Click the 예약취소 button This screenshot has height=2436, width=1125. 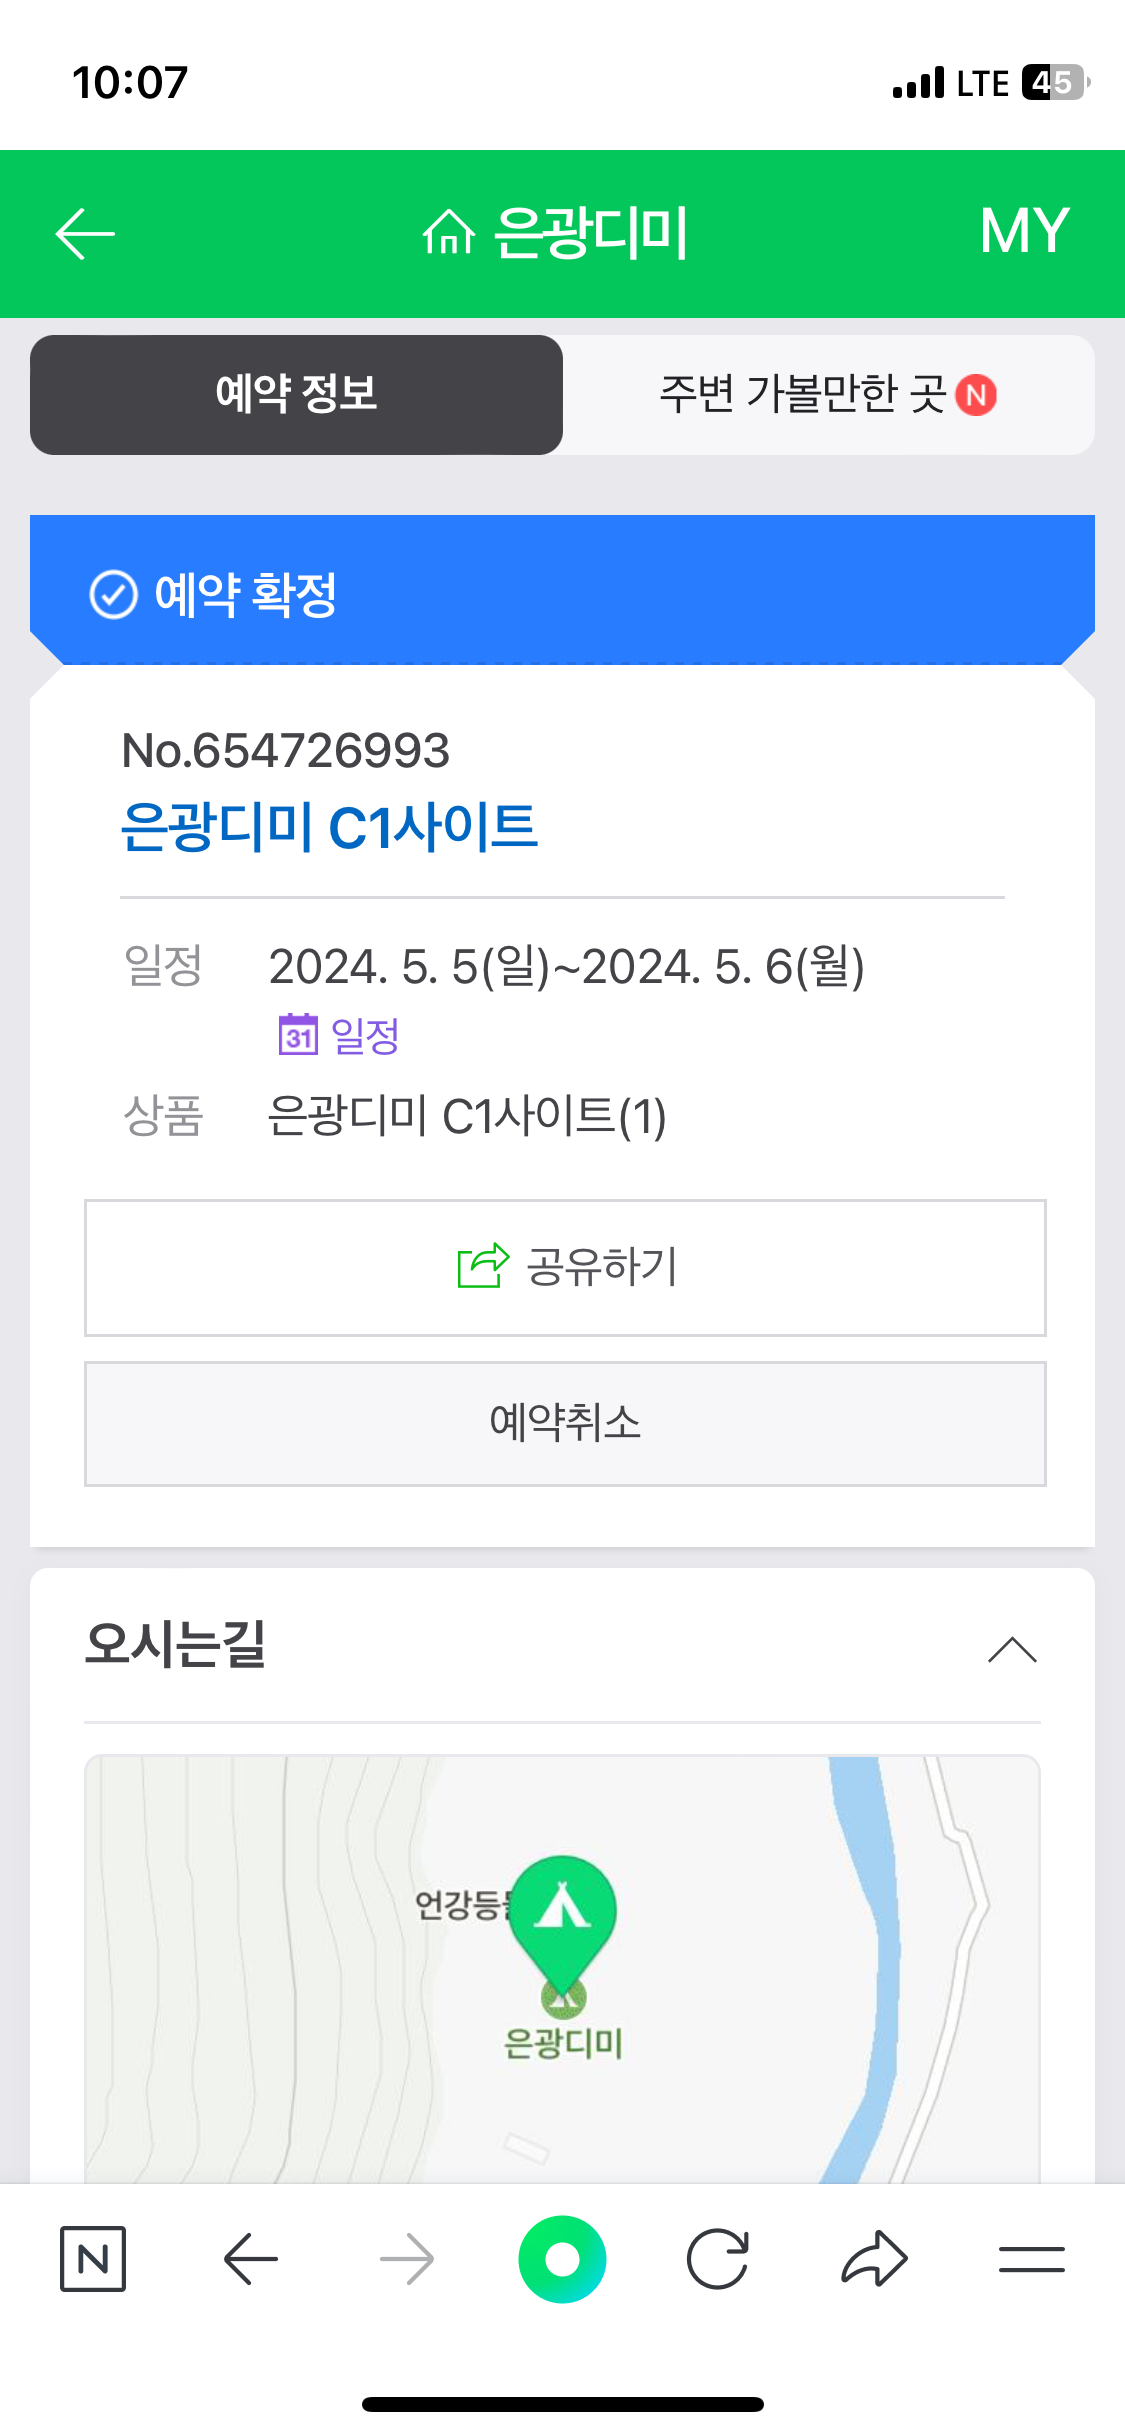pyautogui.click(x=565, y=1423)
